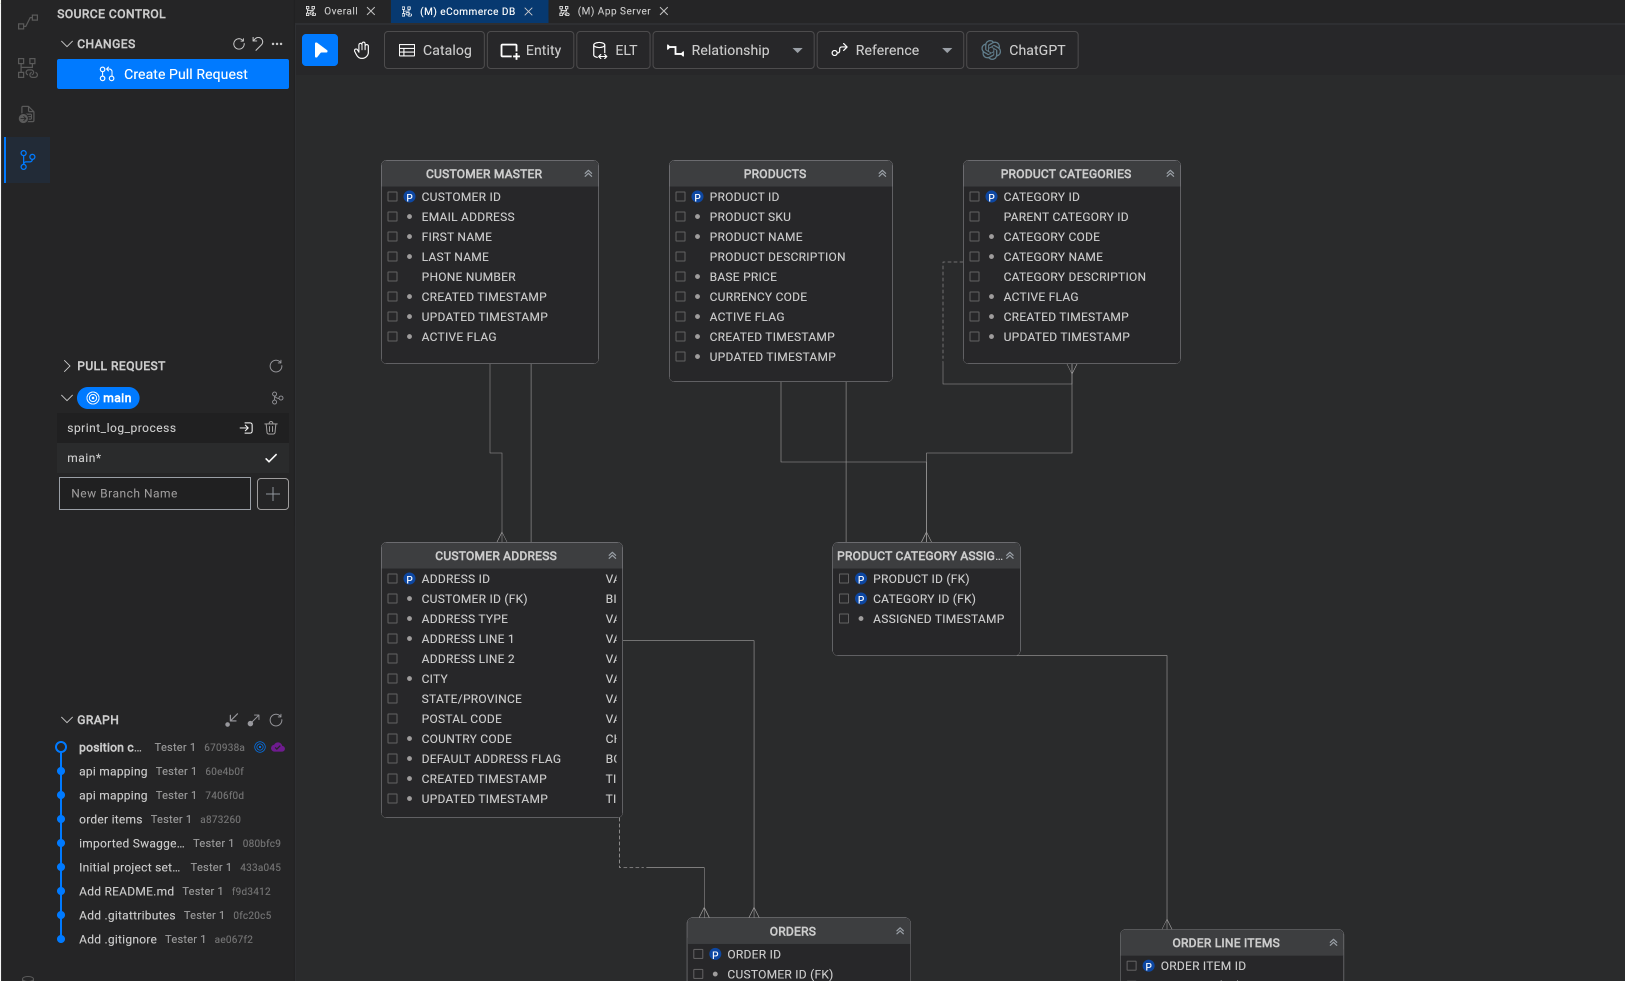Check out the sprint_log_process branch

246,428
